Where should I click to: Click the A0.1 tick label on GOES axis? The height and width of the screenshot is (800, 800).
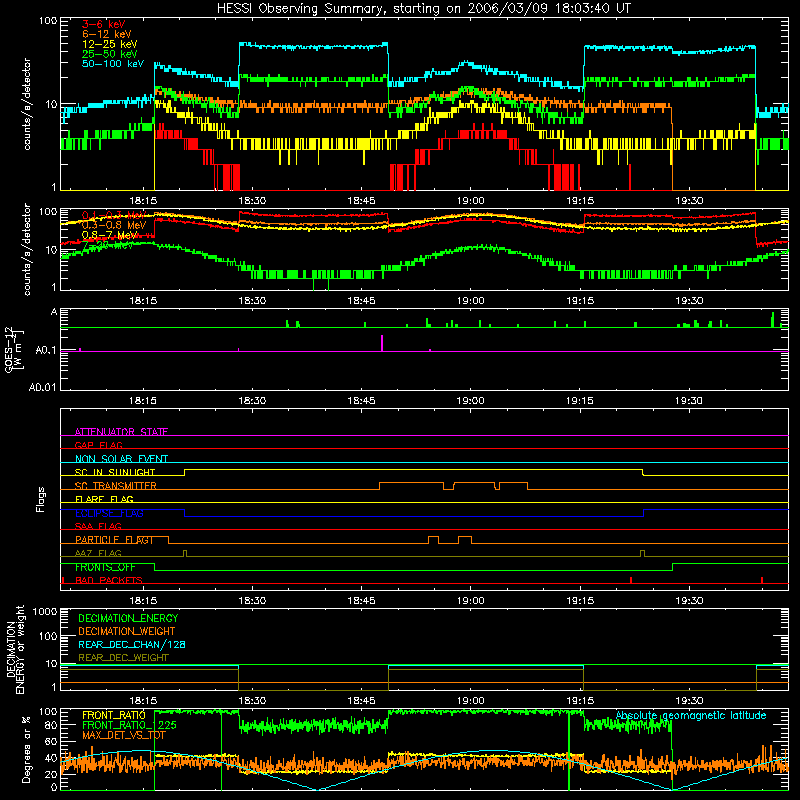coord(46,351)
